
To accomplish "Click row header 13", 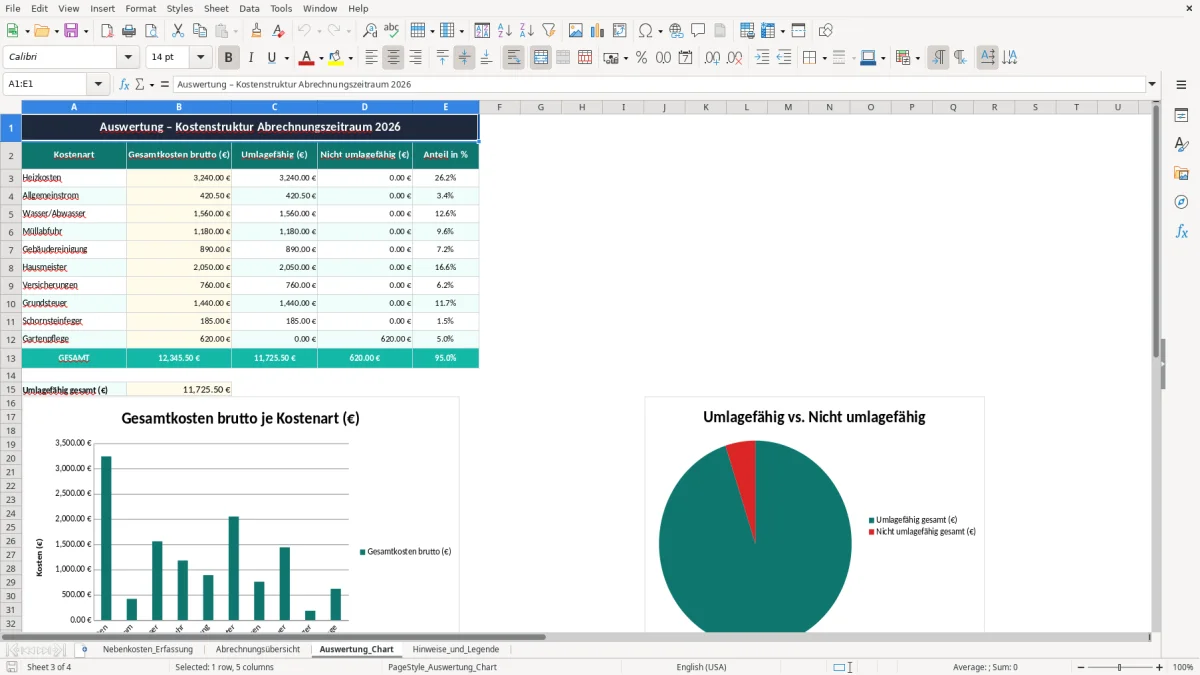I will 11,358.
